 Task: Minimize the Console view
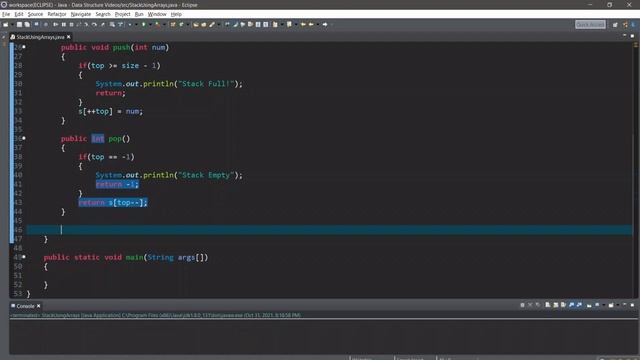(624, 305)
